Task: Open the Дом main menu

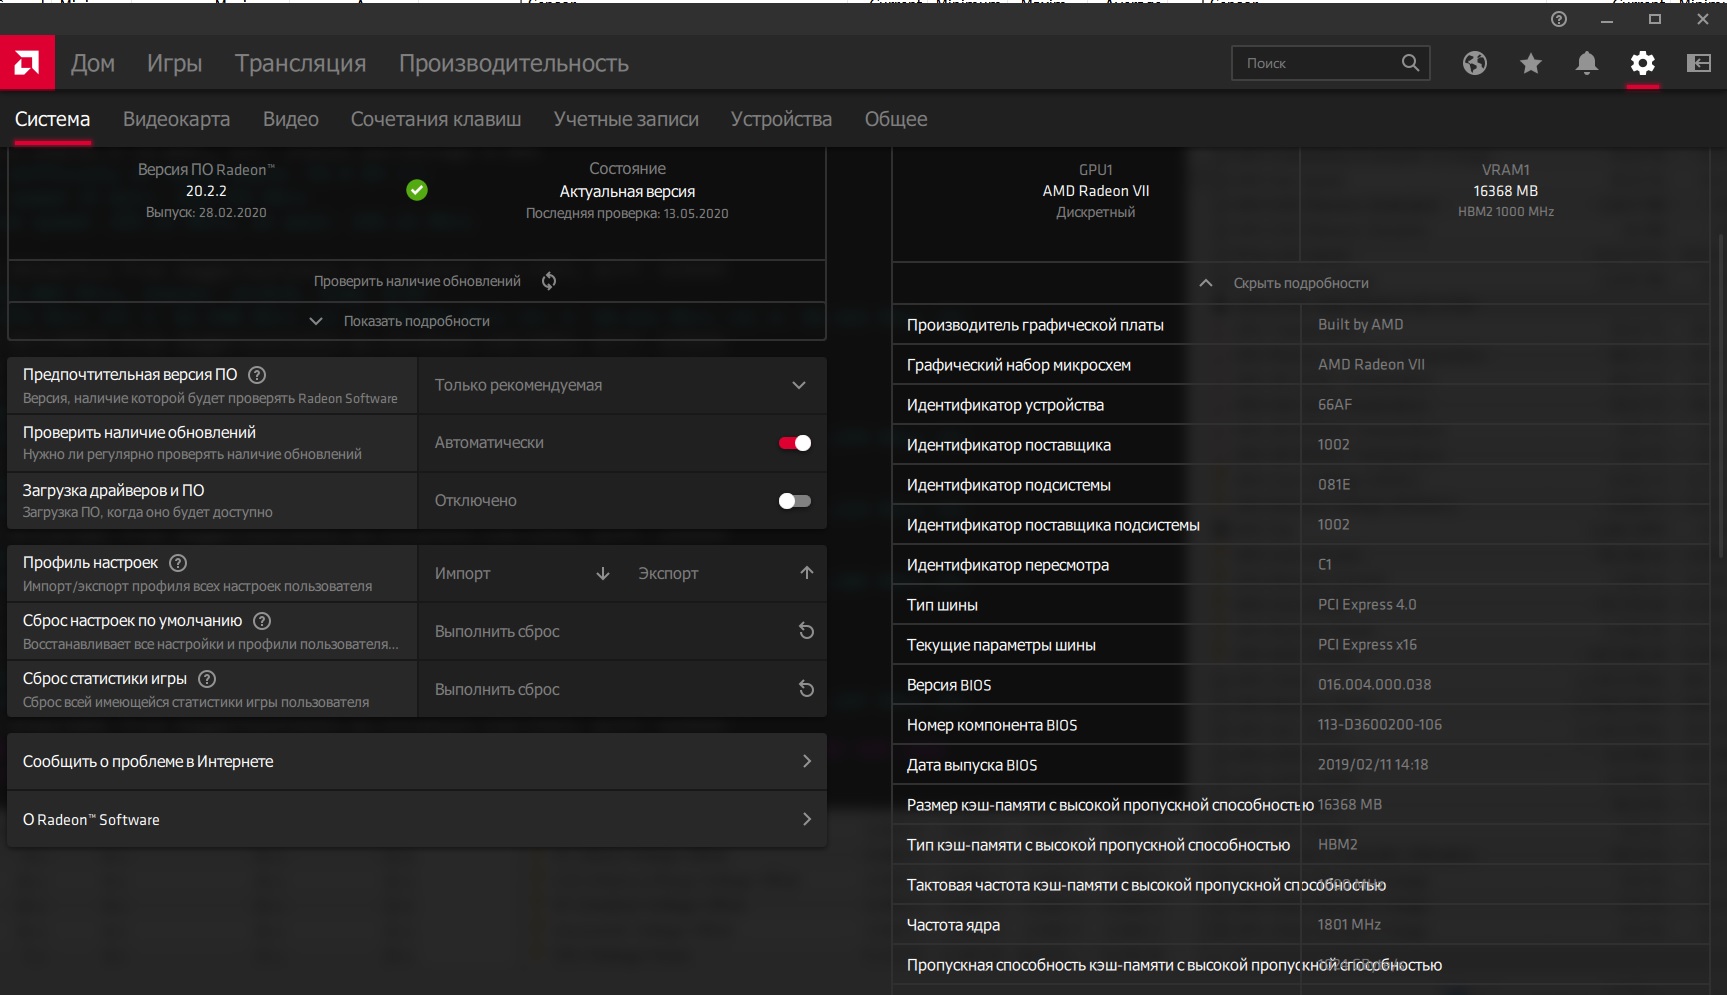Action: pos(93,63)
